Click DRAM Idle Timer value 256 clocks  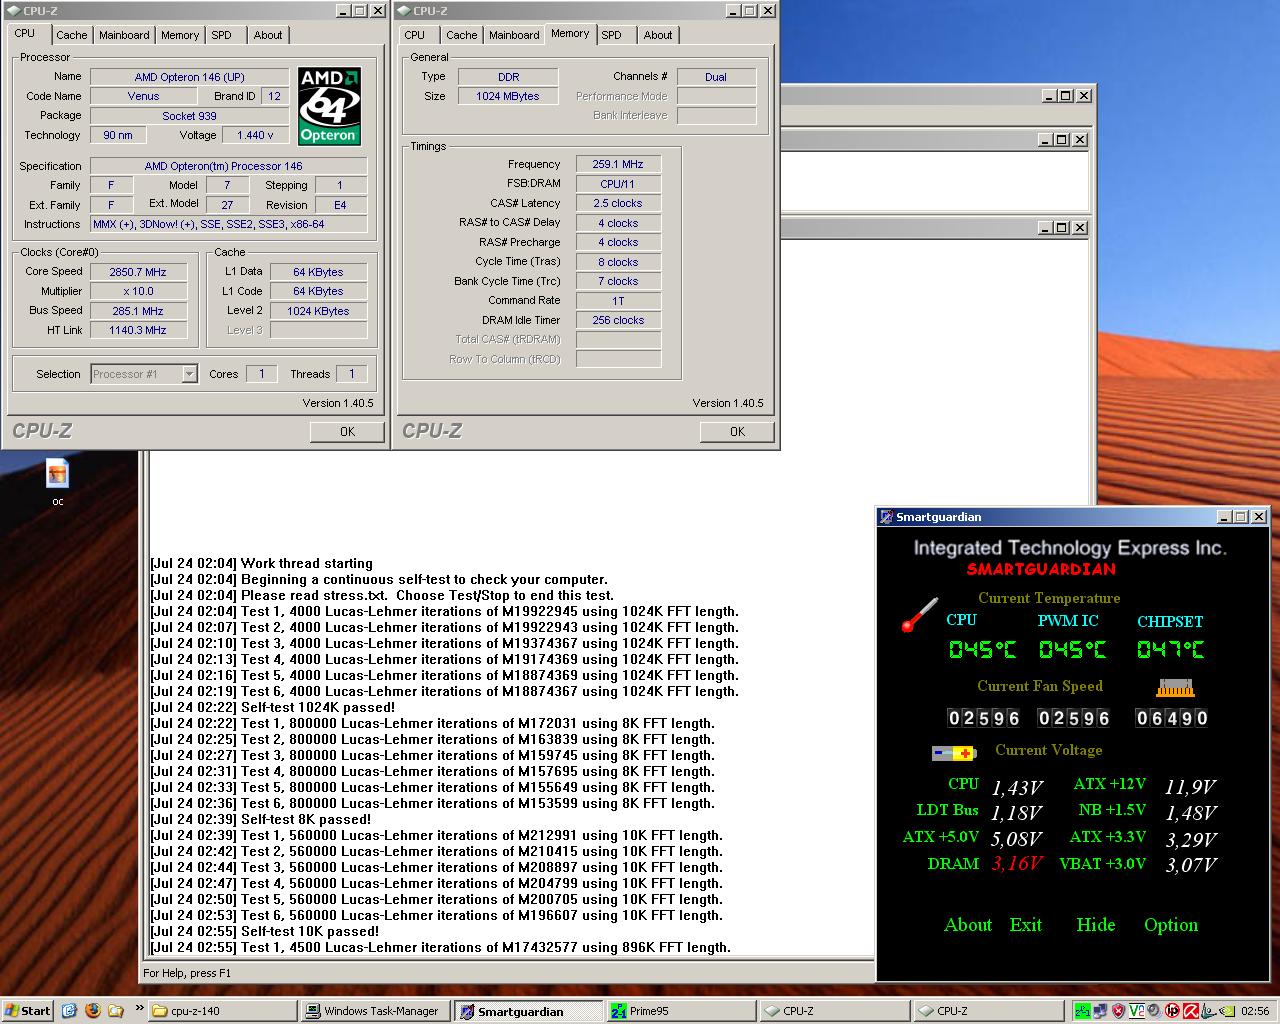click(x=618, y=320)
